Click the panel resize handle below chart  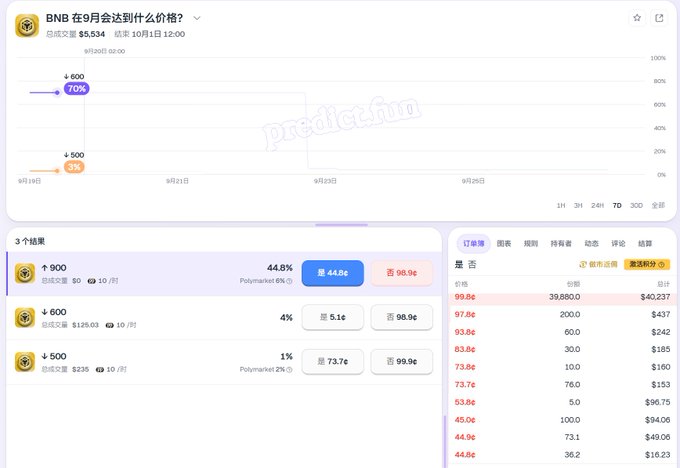point(341,225)
